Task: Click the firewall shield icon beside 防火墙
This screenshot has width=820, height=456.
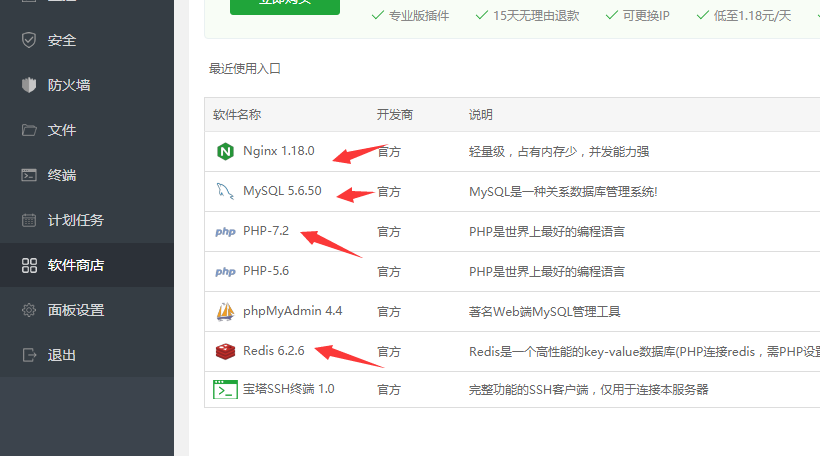Action: (29, 85)
